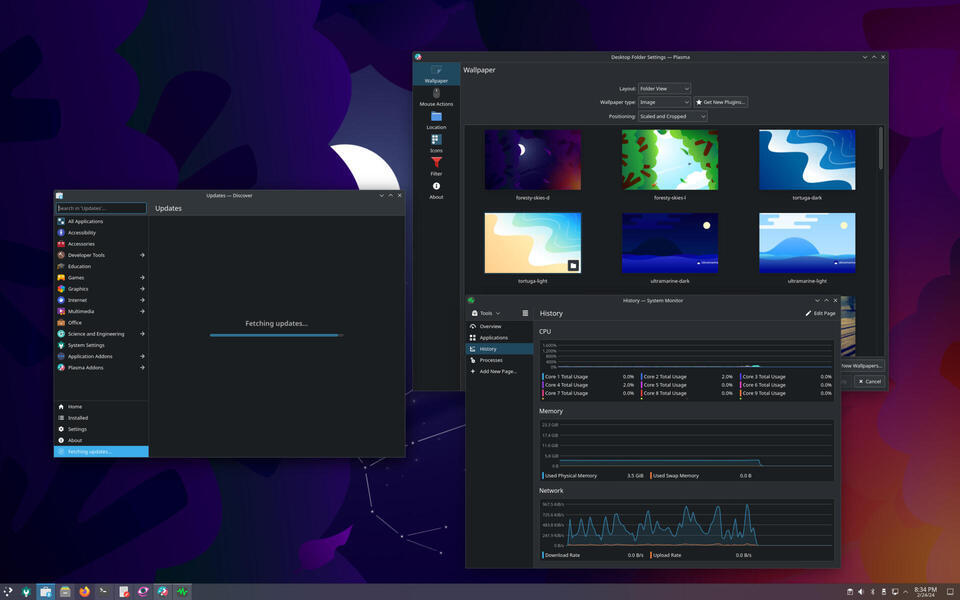The width and height of the screenshot is (960, 600).
Task: Open the Icons settings page
Action: 436,143
